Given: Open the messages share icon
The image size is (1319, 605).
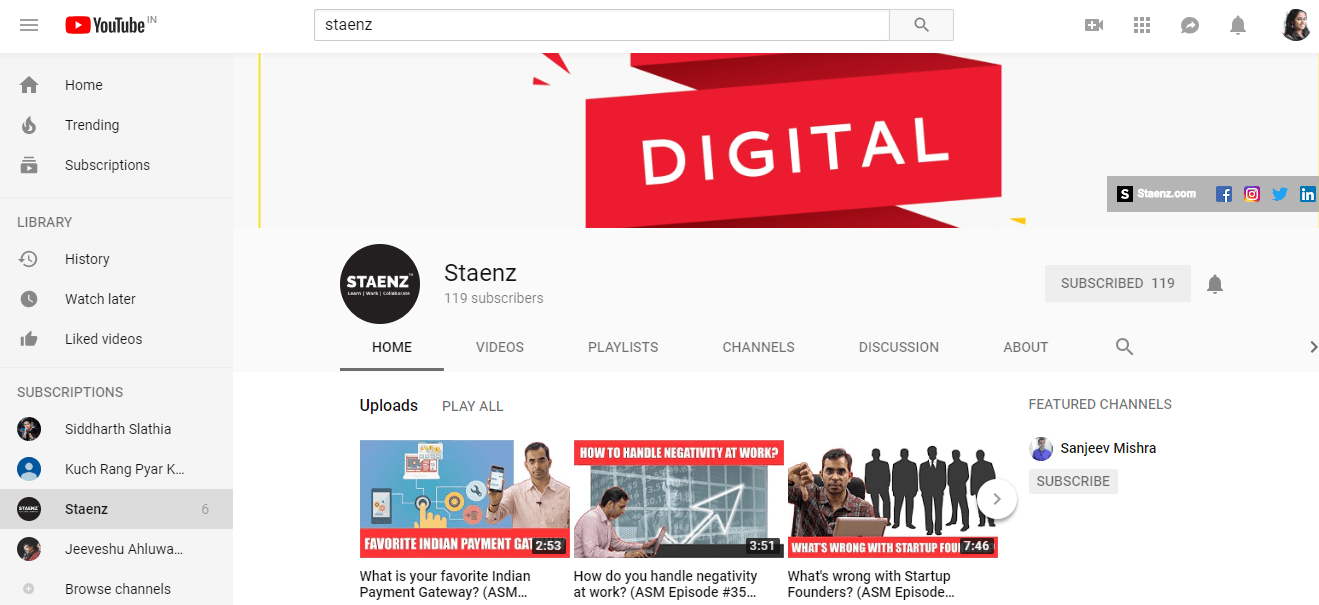Looking at the screenshot, I should pos(1190,25).
